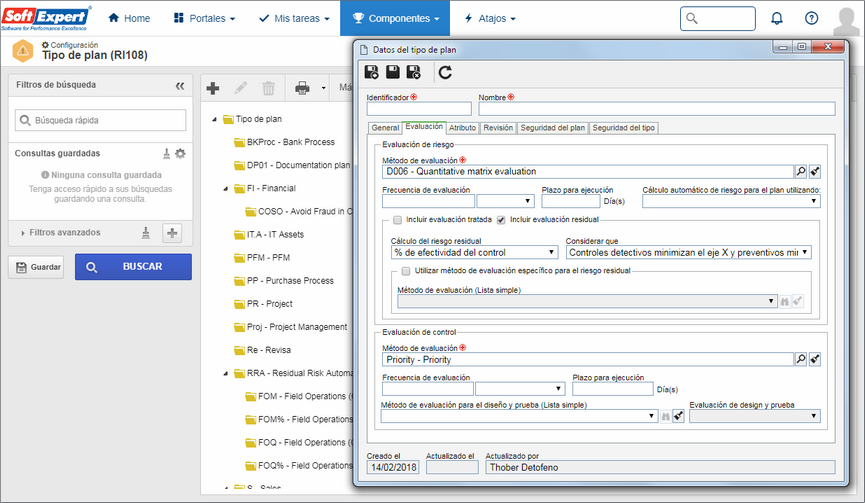Click clear icon beside Priority evaluation method
The width and height of the screenshot is (865, 503).
(815, 359)
